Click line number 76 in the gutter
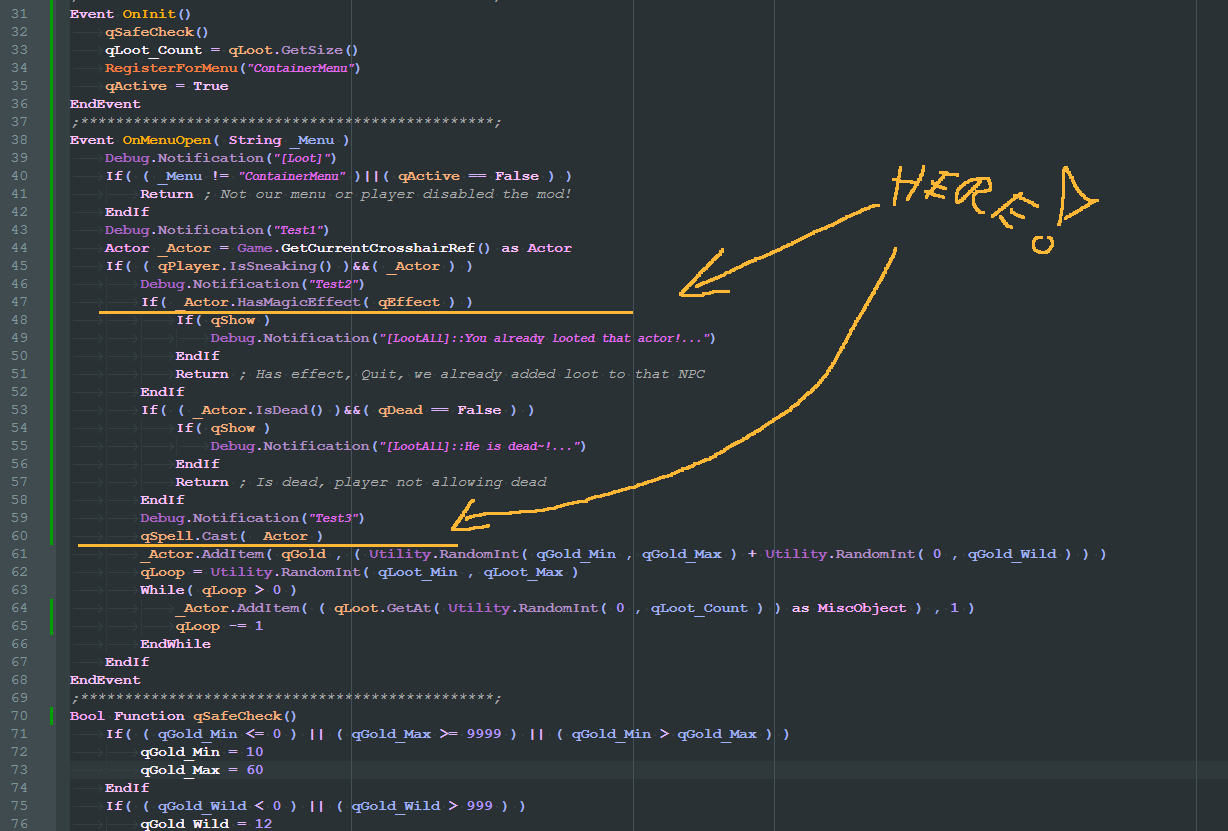This screenshot has height=831, width=1228. pos(20,824)
